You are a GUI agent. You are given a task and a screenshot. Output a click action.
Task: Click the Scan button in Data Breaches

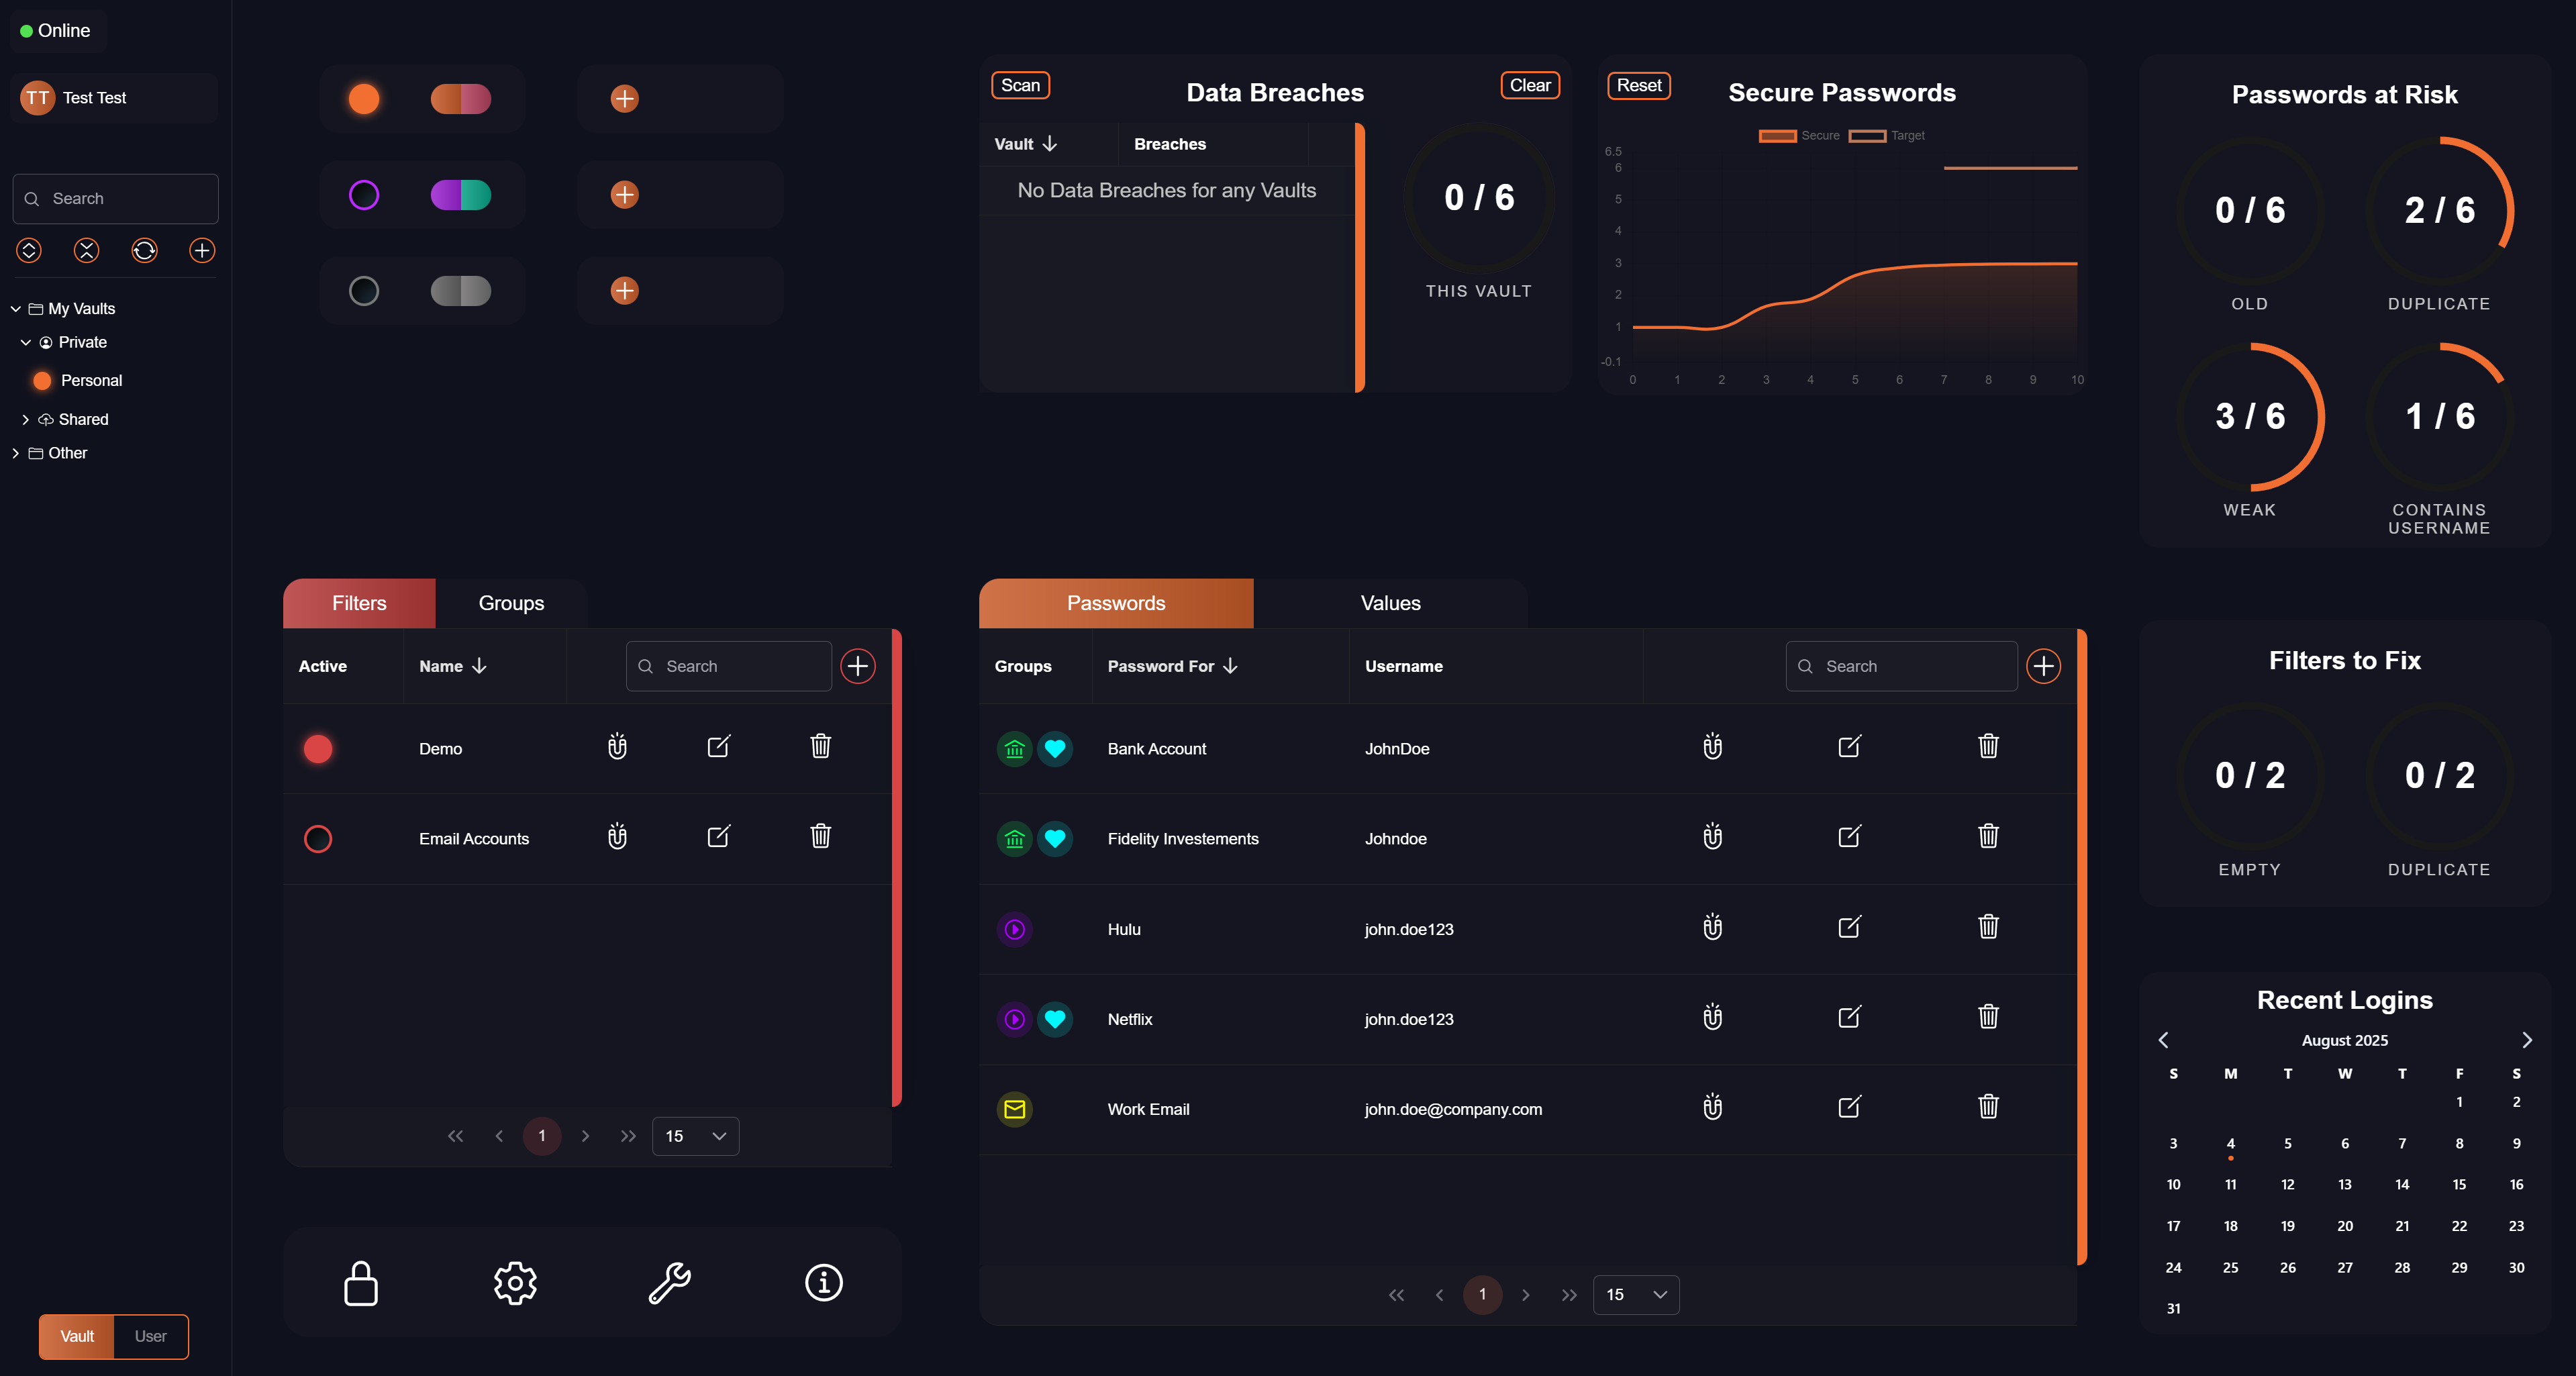1020,85
